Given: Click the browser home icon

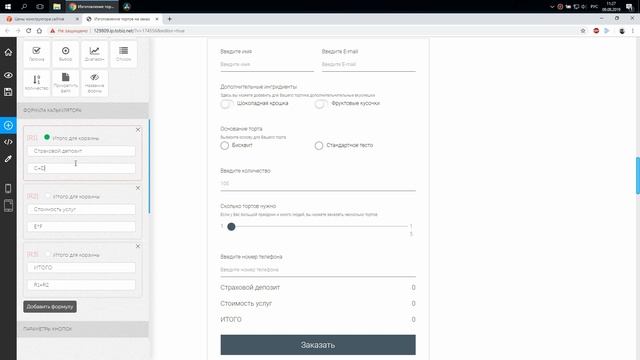Looking at the screenshot, I should click(x=39, y=31).
